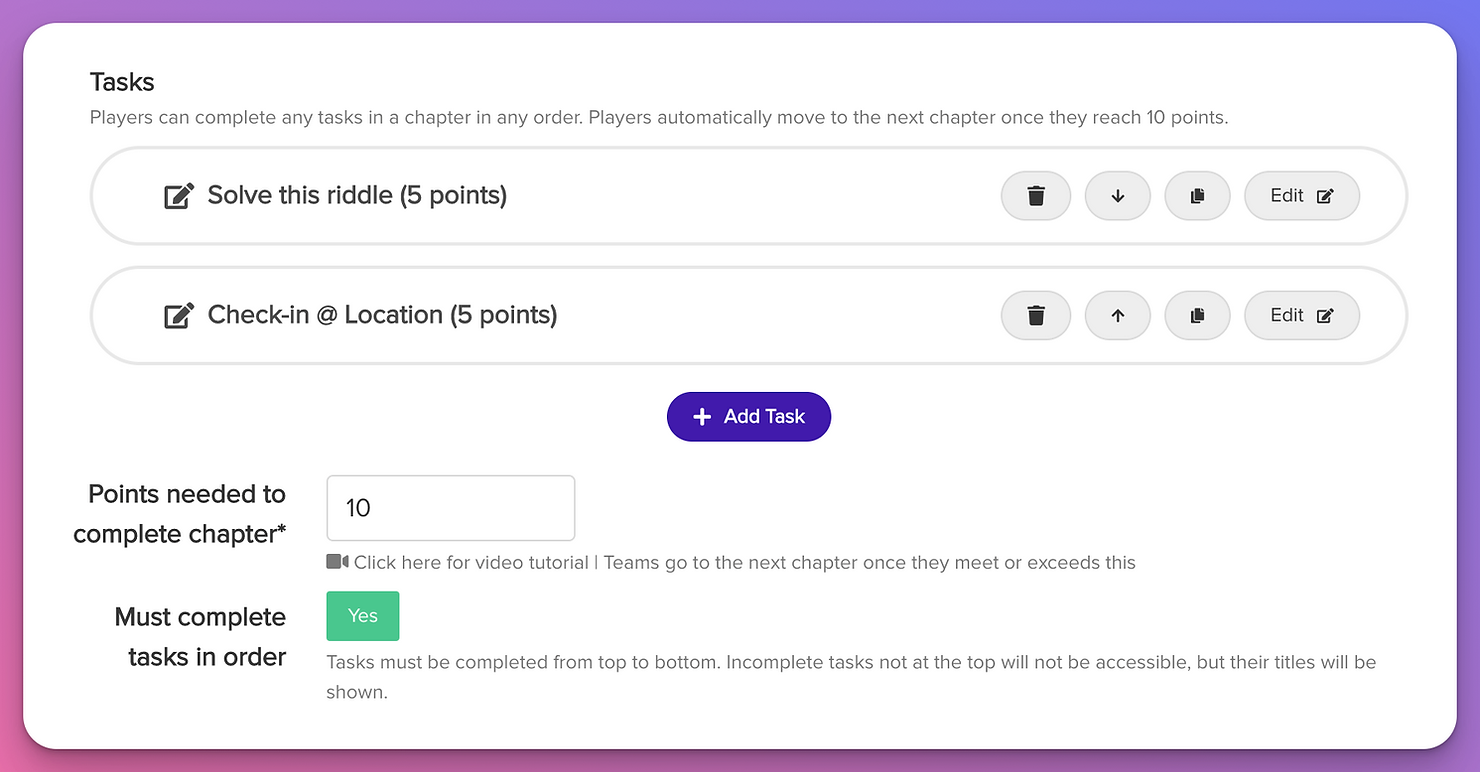Viewport: 1480px width, 772px height.
Task: Move the riddle task down
Action: pyautogui.click(x=1117, y=195)
